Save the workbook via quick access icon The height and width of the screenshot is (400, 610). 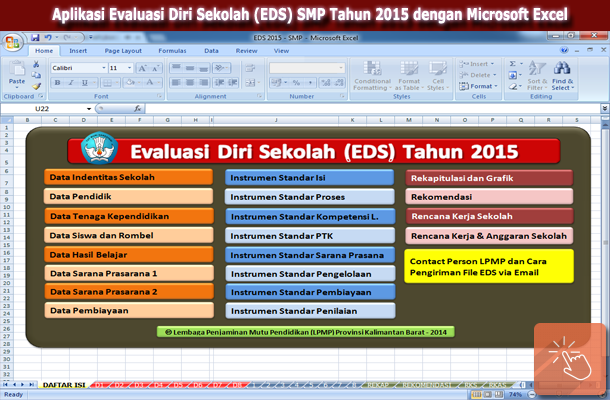pos(35,38)
